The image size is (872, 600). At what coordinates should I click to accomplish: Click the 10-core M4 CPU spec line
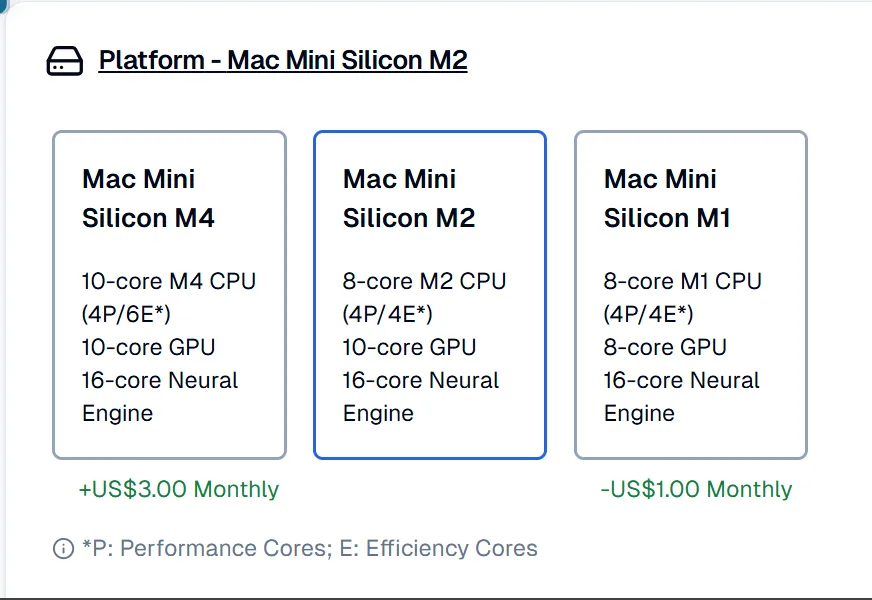(169, 282)
